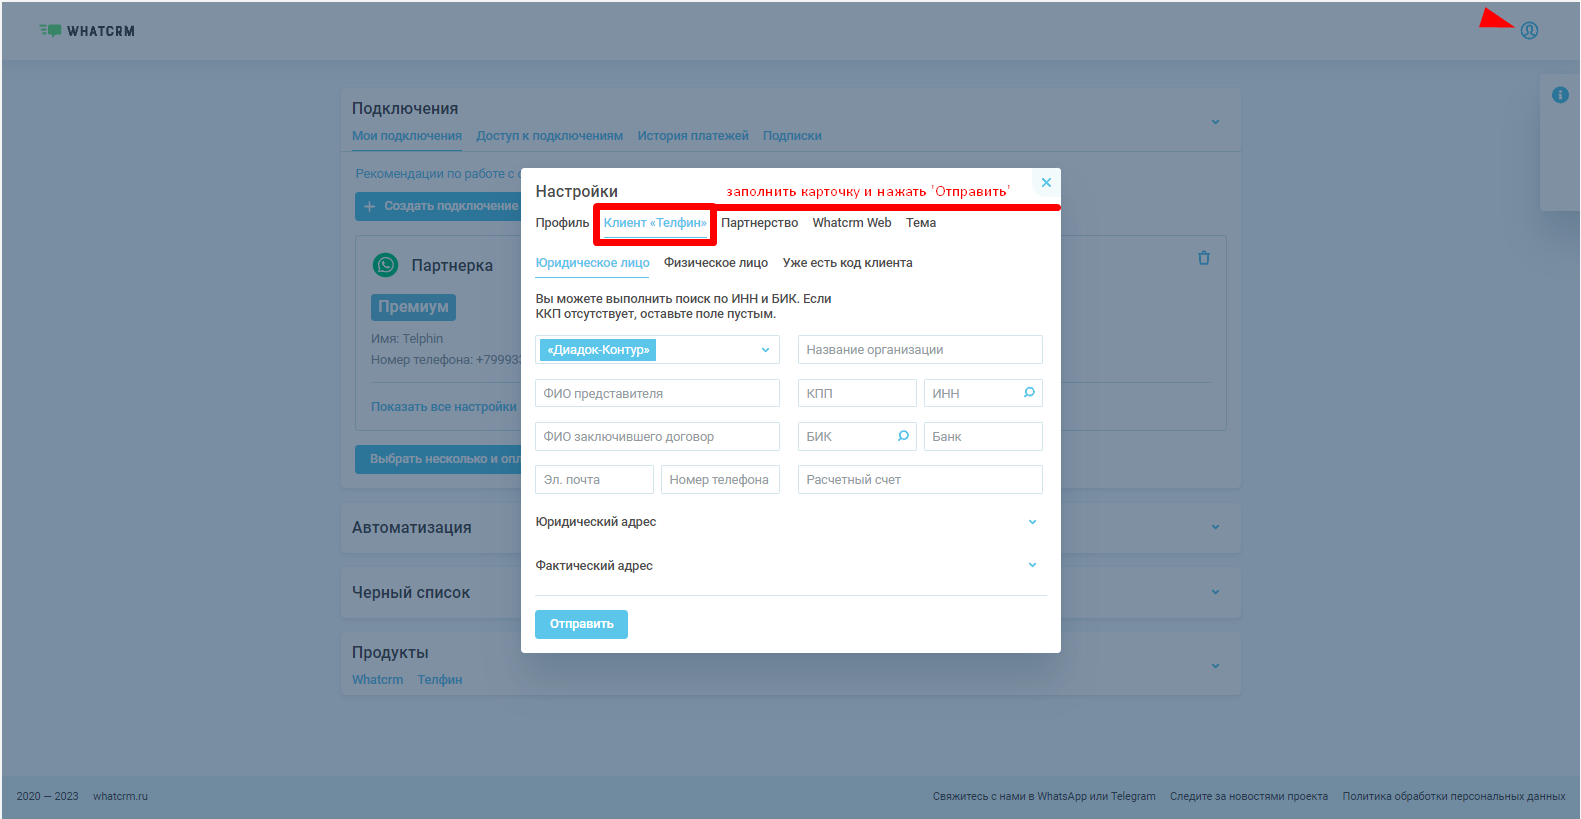Open the История платежей link

click(692, 136)
